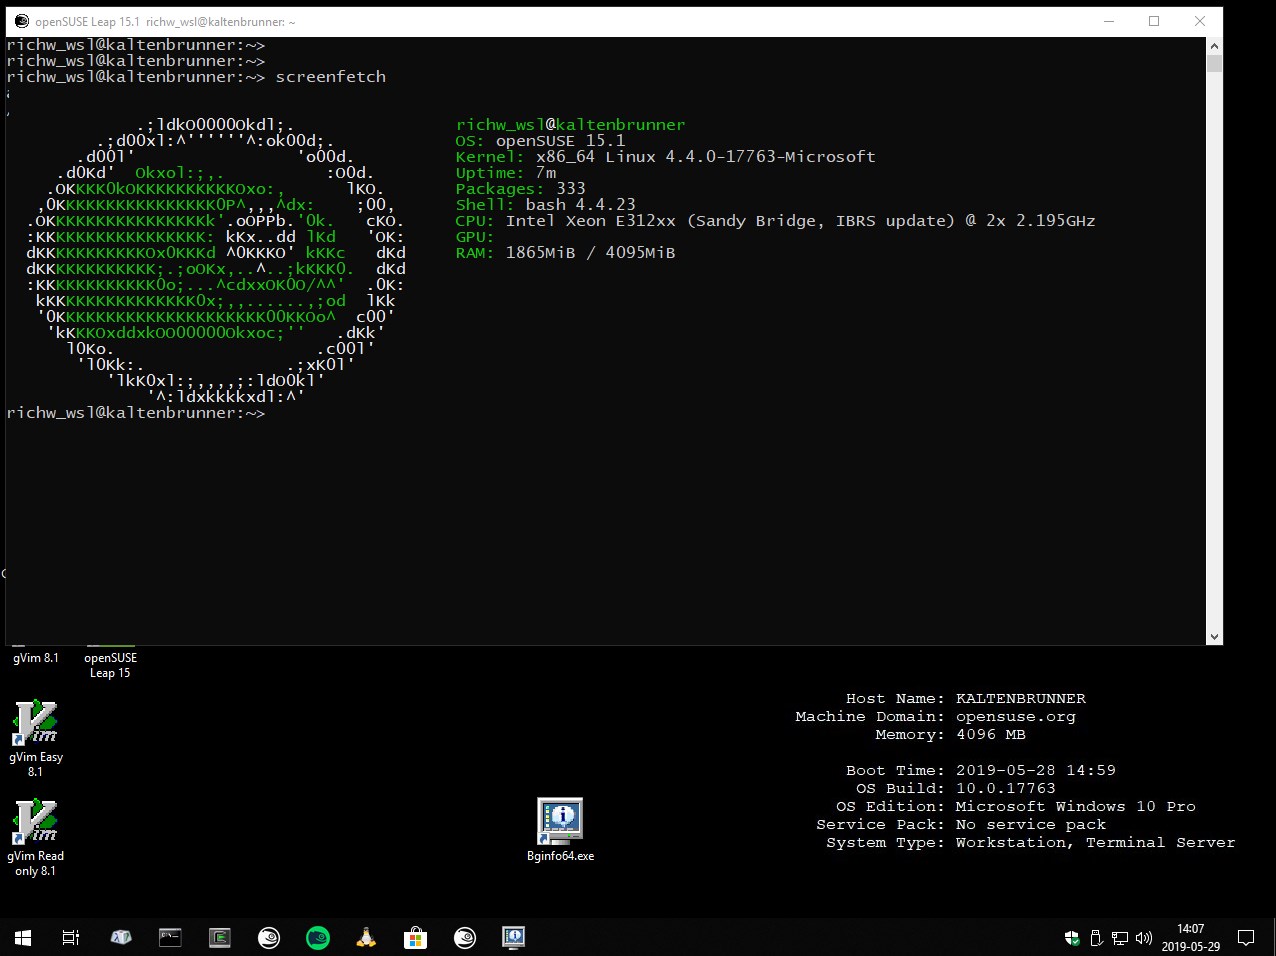Screen dimensions: 1276x956
Task: Open the Action Center notifications icon
Action: (1246, 937)
